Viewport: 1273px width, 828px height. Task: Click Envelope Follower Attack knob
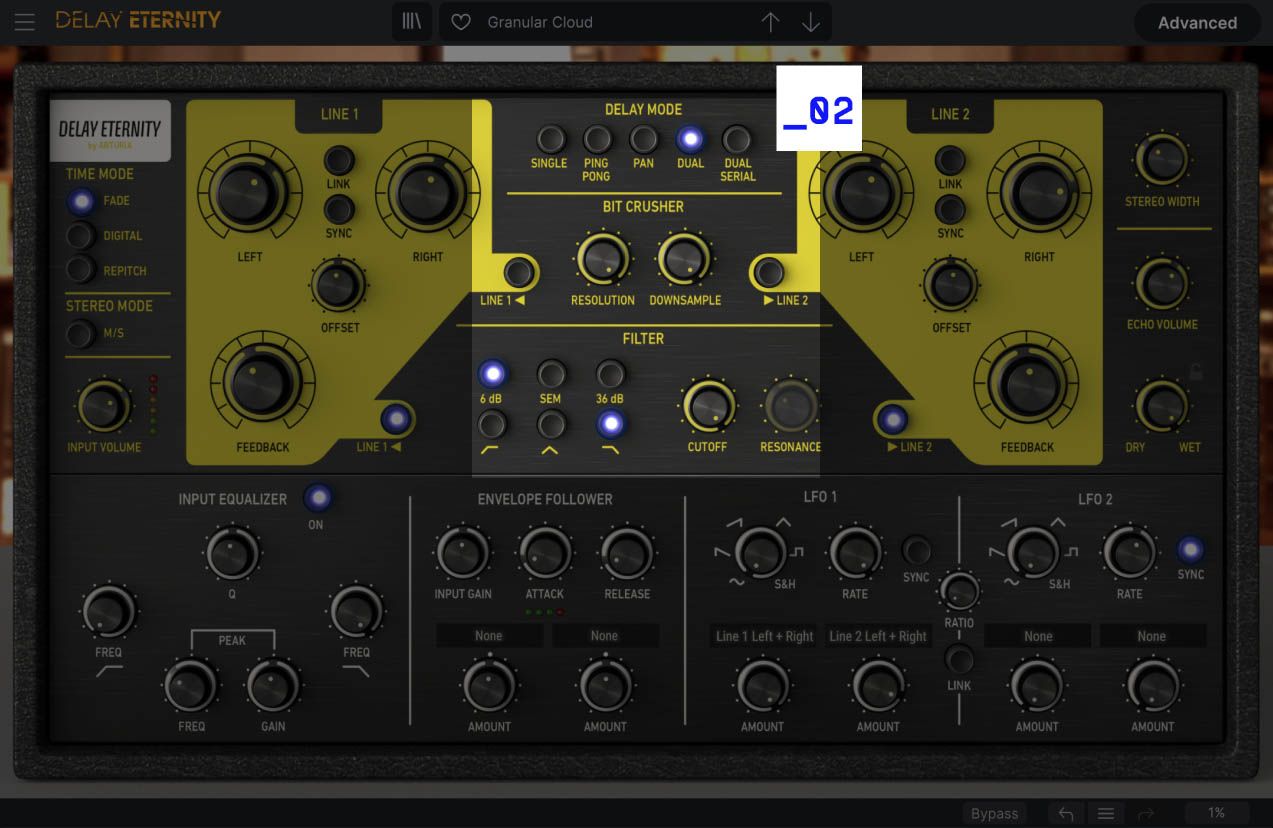[x=545, y=553]
